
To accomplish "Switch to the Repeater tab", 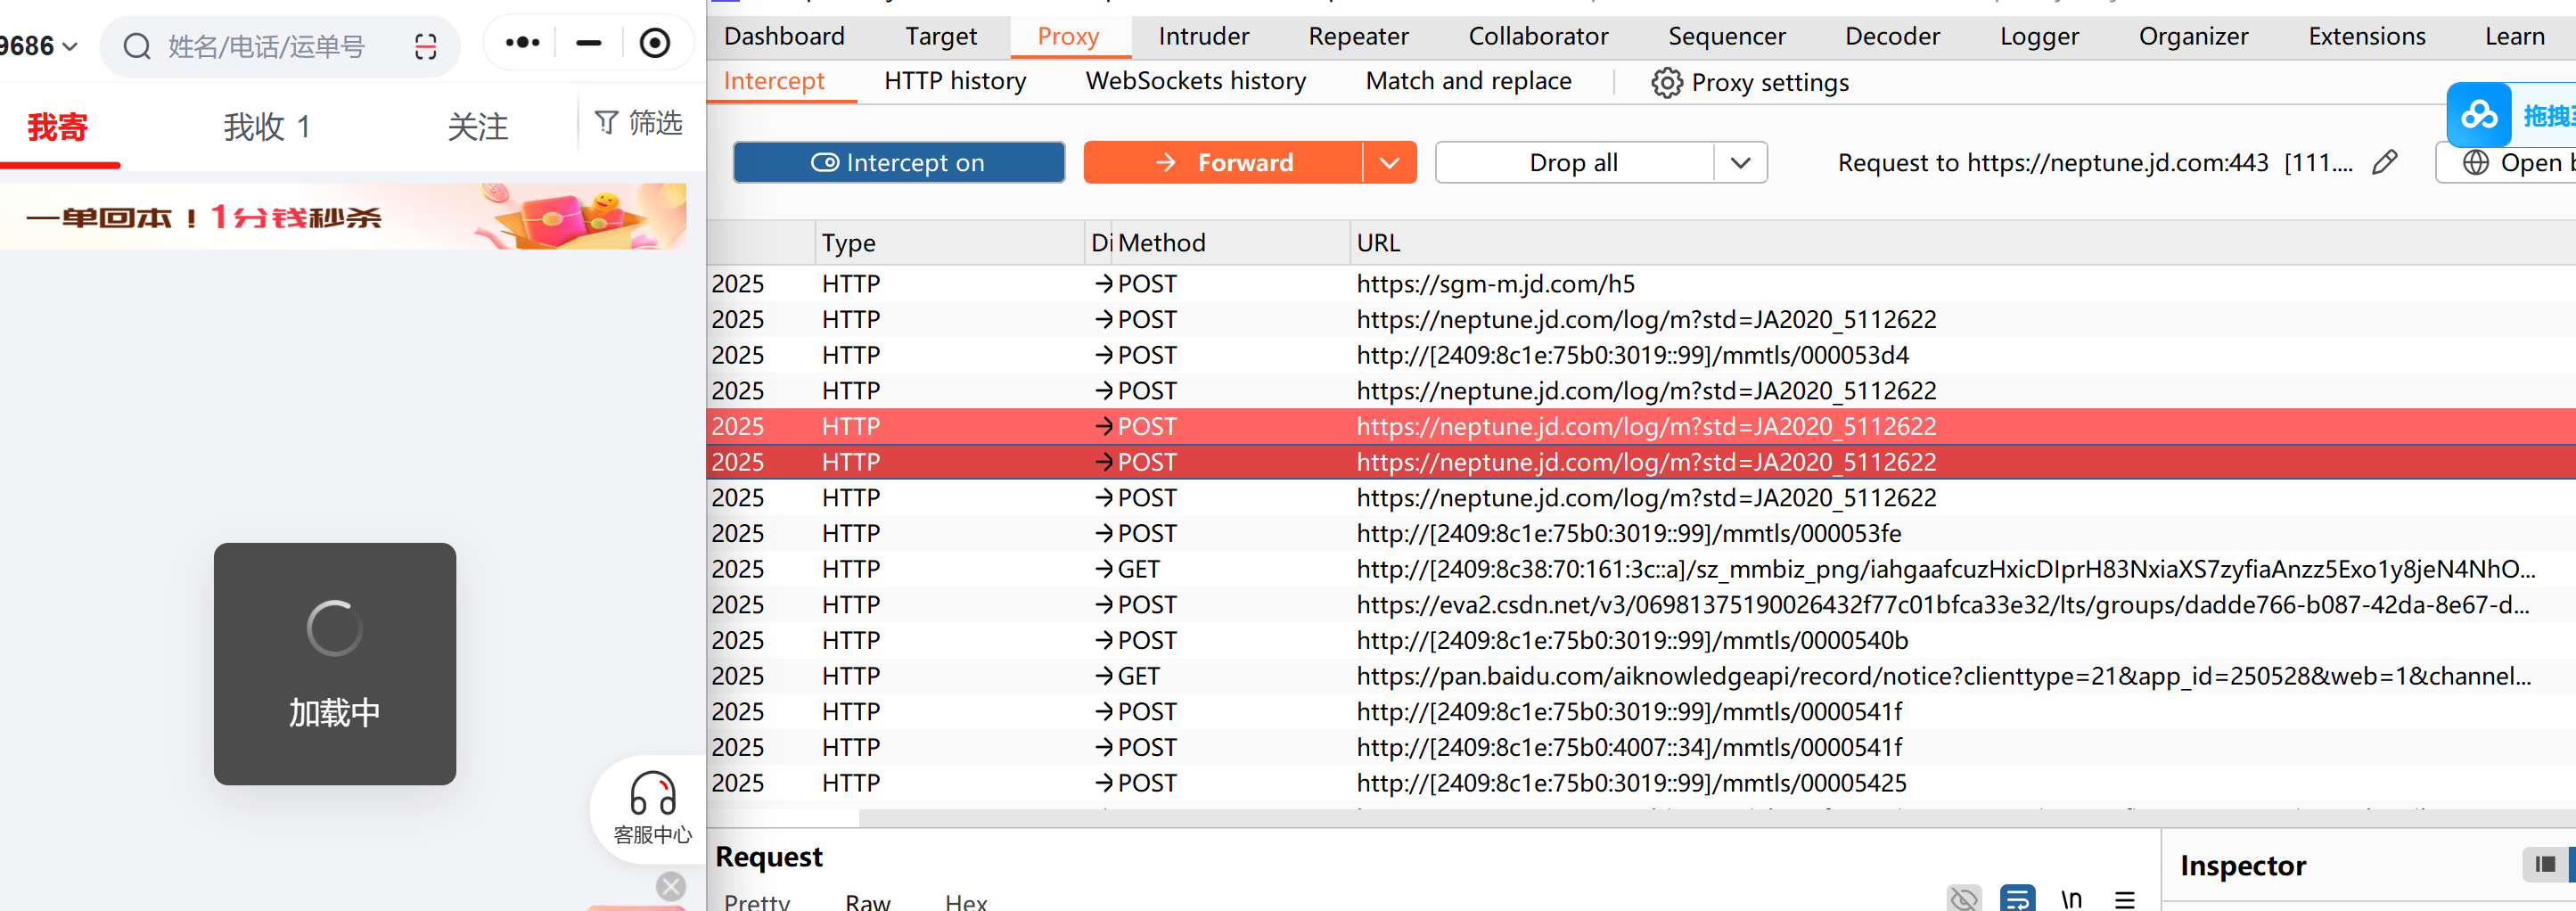I will pos(1359,37).
